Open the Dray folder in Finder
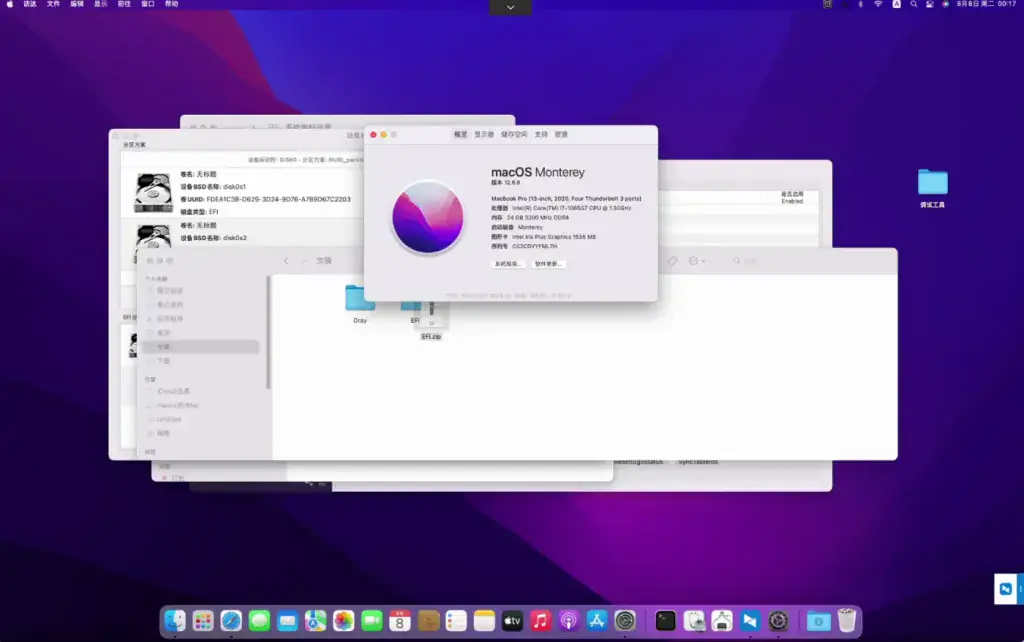 360,304
